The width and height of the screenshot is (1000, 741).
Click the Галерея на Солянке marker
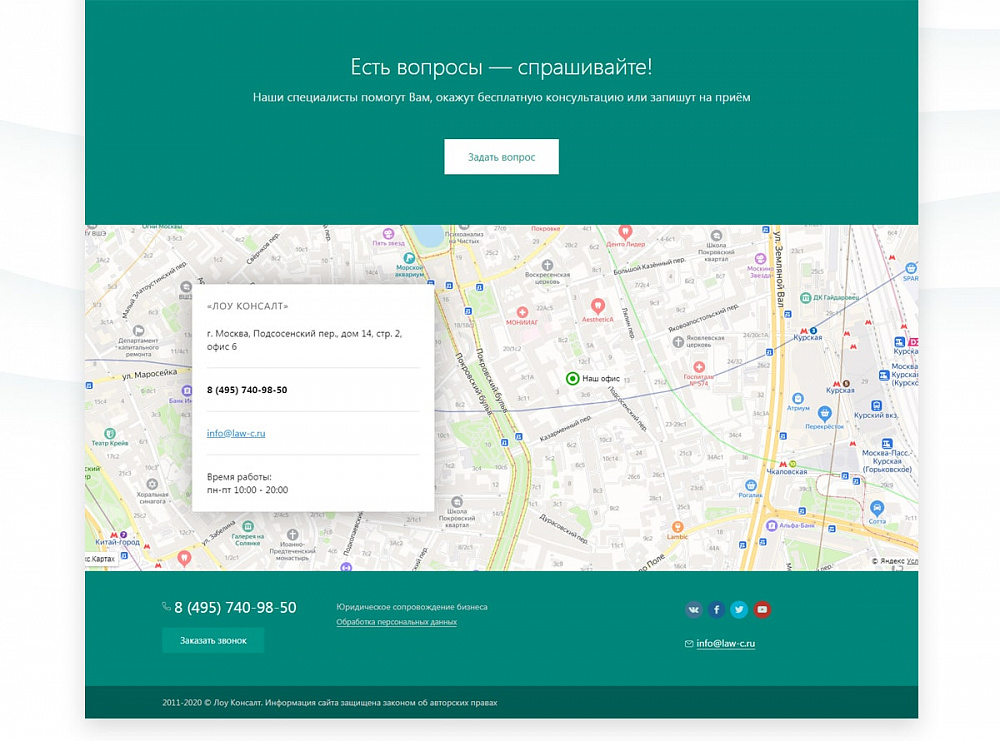(x=247, y=527)
